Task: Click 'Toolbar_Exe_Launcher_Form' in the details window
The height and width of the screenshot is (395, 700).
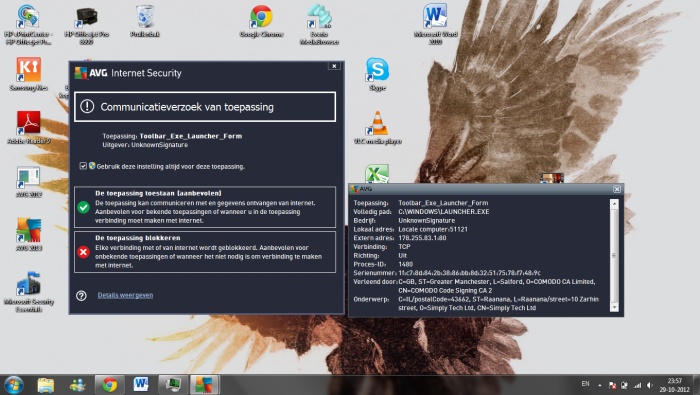Action: point(443,203)
